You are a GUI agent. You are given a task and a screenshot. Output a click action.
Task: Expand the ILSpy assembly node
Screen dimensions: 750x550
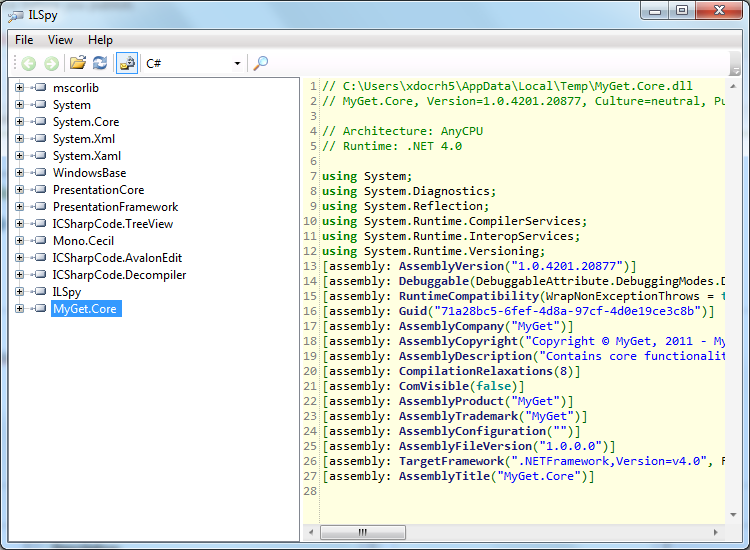[19, 291]
